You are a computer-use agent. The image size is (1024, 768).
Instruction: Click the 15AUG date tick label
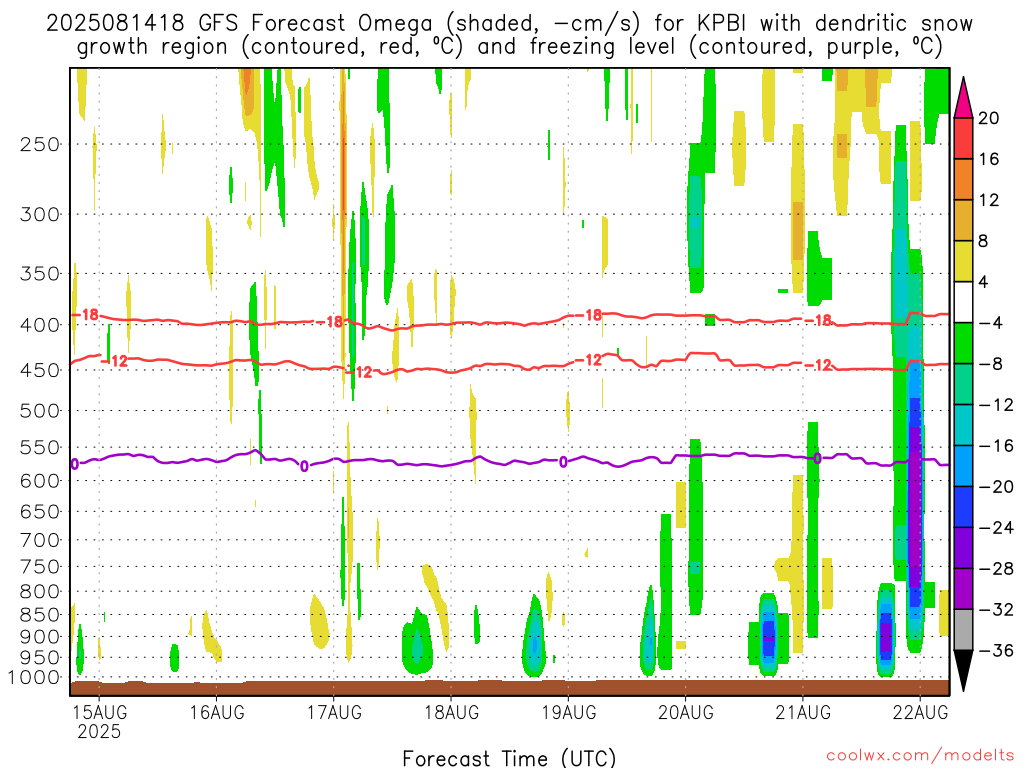[x=99, y=712]
